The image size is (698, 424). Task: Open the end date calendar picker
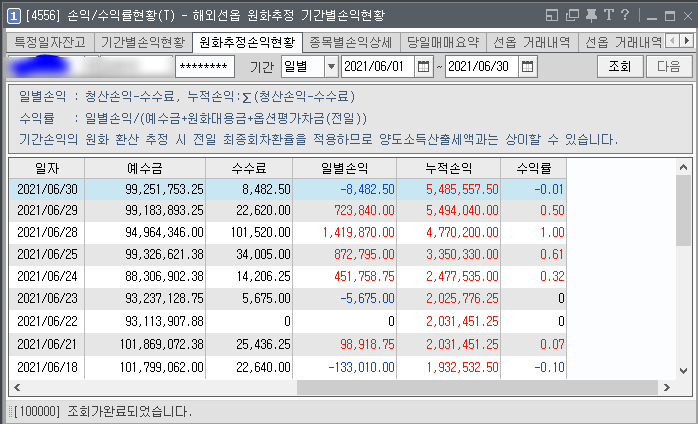528,67
